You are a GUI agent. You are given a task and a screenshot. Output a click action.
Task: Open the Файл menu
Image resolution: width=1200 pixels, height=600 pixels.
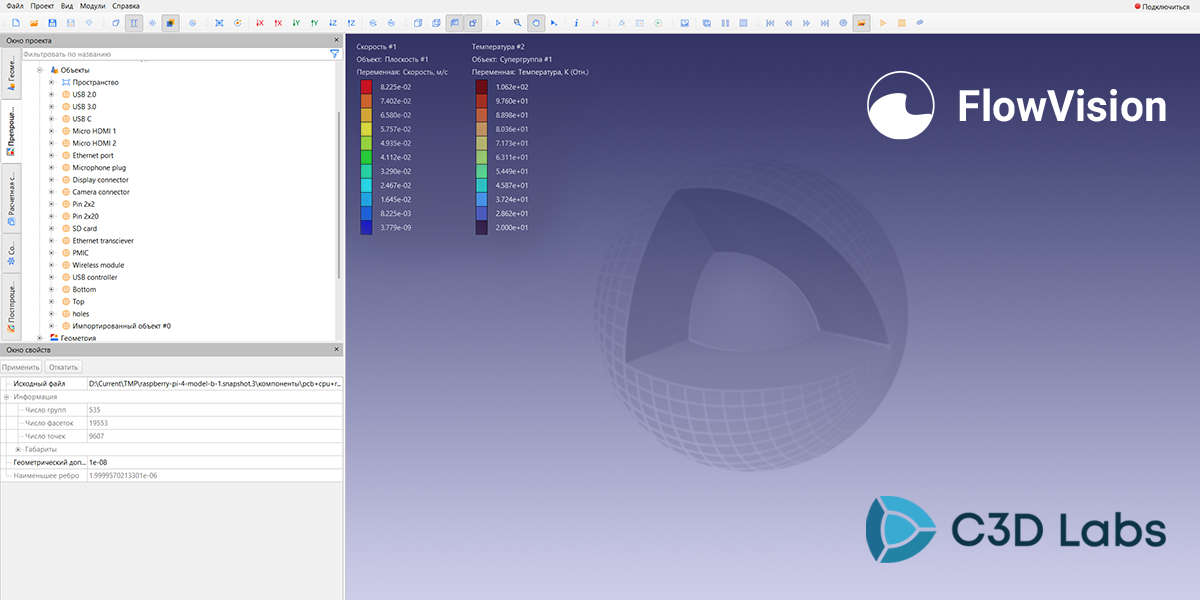pyautogui.click(x=15, y=6)
